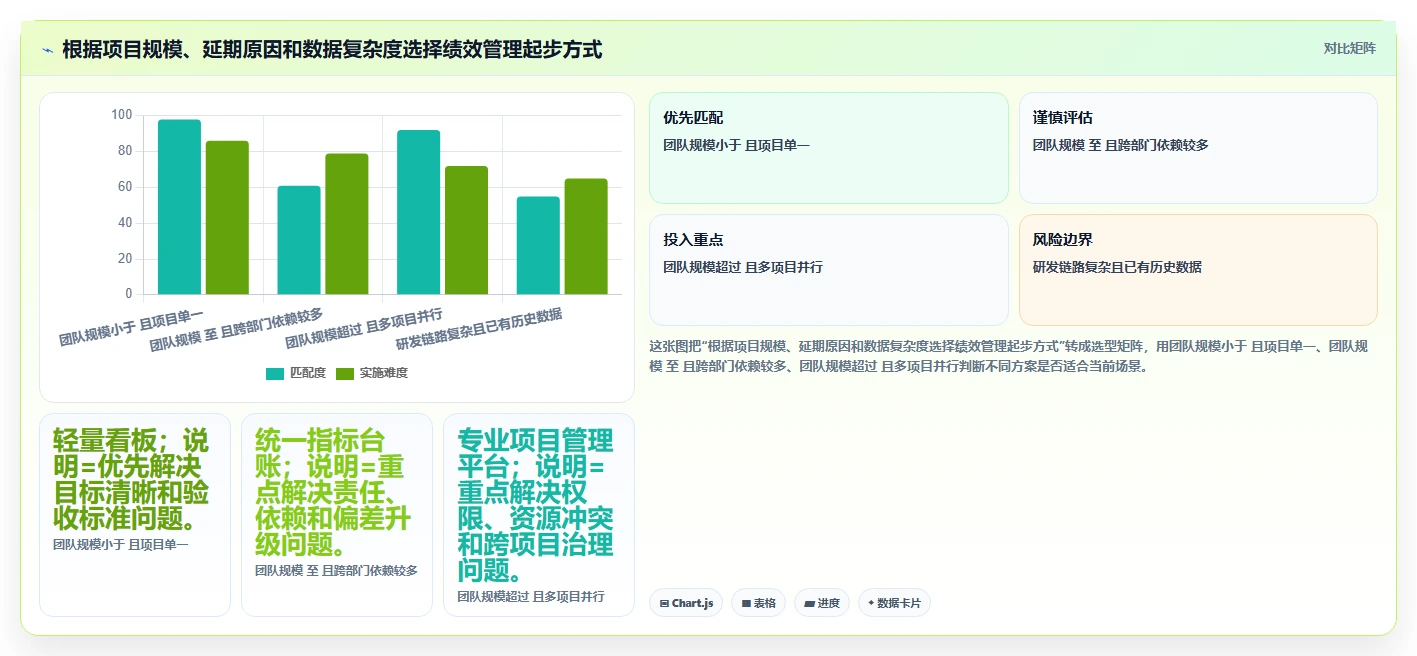Select the 轻量看板 option card
This screenshot has width=1417, height=656.
(135, 515)
